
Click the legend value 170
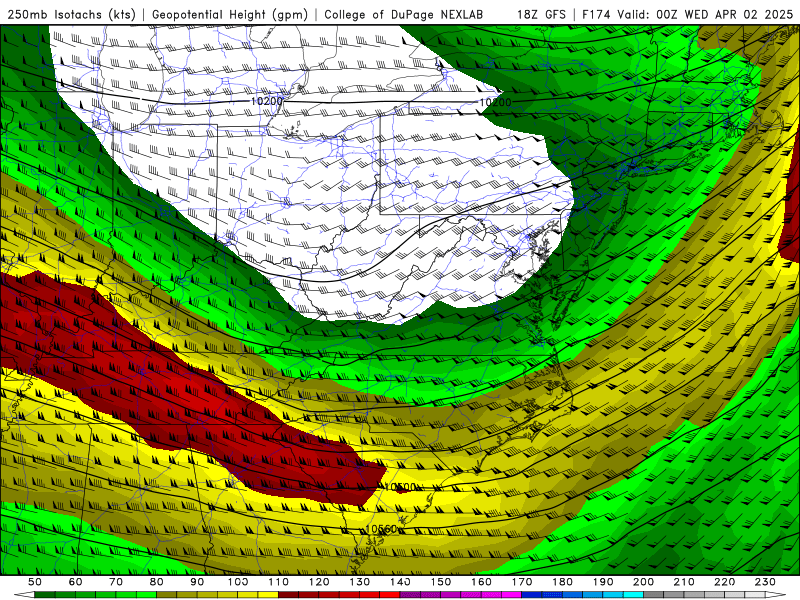tap(522, 582)
